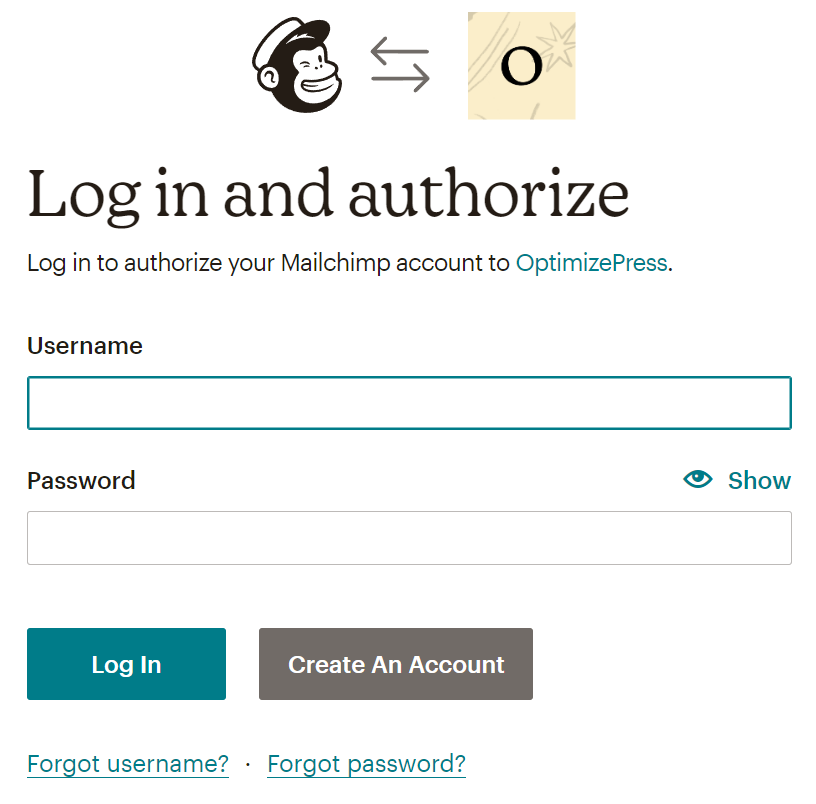
Task: Click the "Log in and authorize" heading
Action: [x=328, y=194]
